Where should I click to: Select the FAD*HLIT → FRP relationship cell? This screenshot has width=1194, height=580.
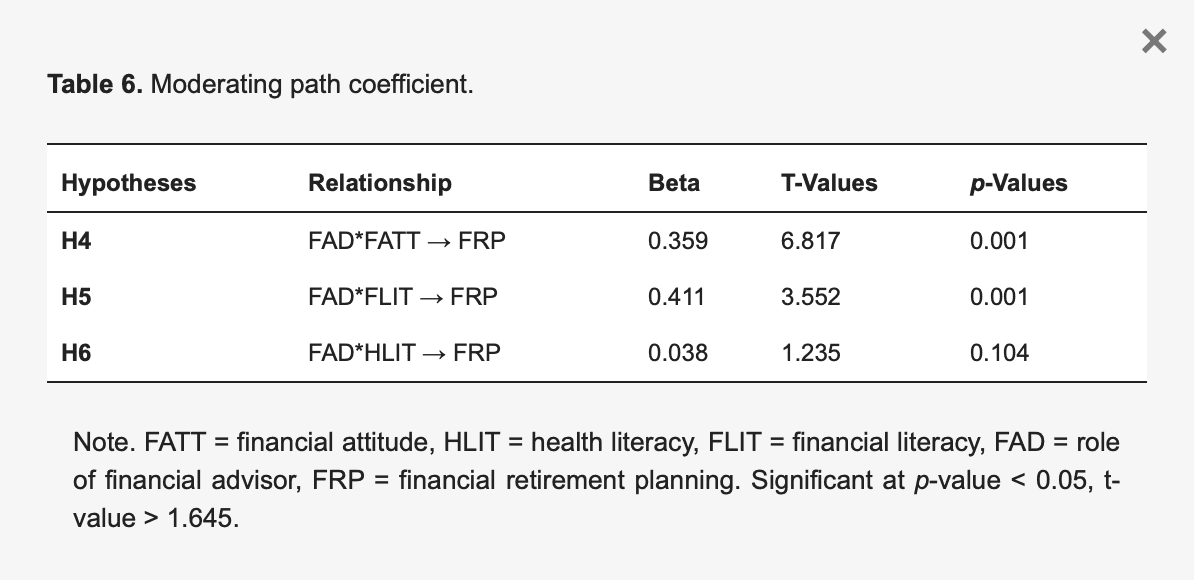pos(405,352)
